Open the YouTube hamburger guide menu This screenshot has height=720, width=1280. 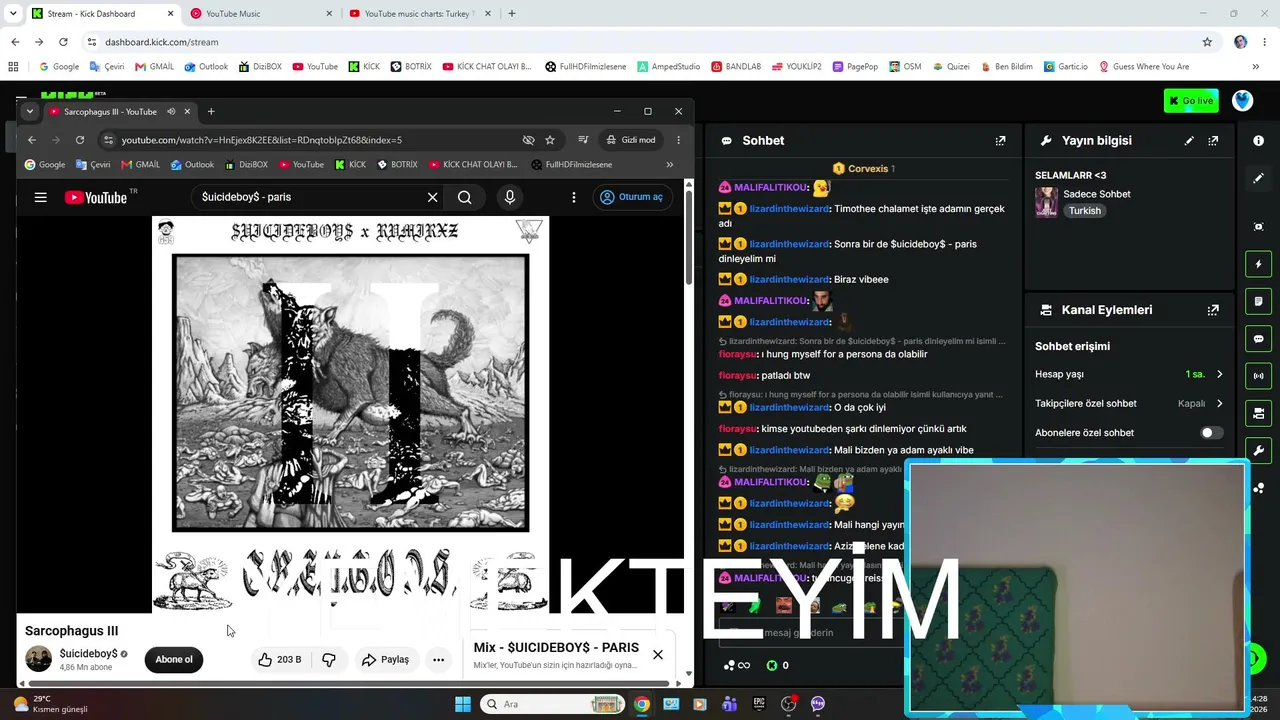coord(40,197)
